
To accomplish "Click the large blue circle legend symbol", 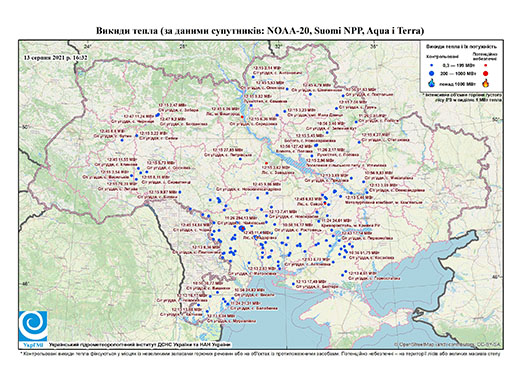I will pyautogui.click(x=431, y=73).
